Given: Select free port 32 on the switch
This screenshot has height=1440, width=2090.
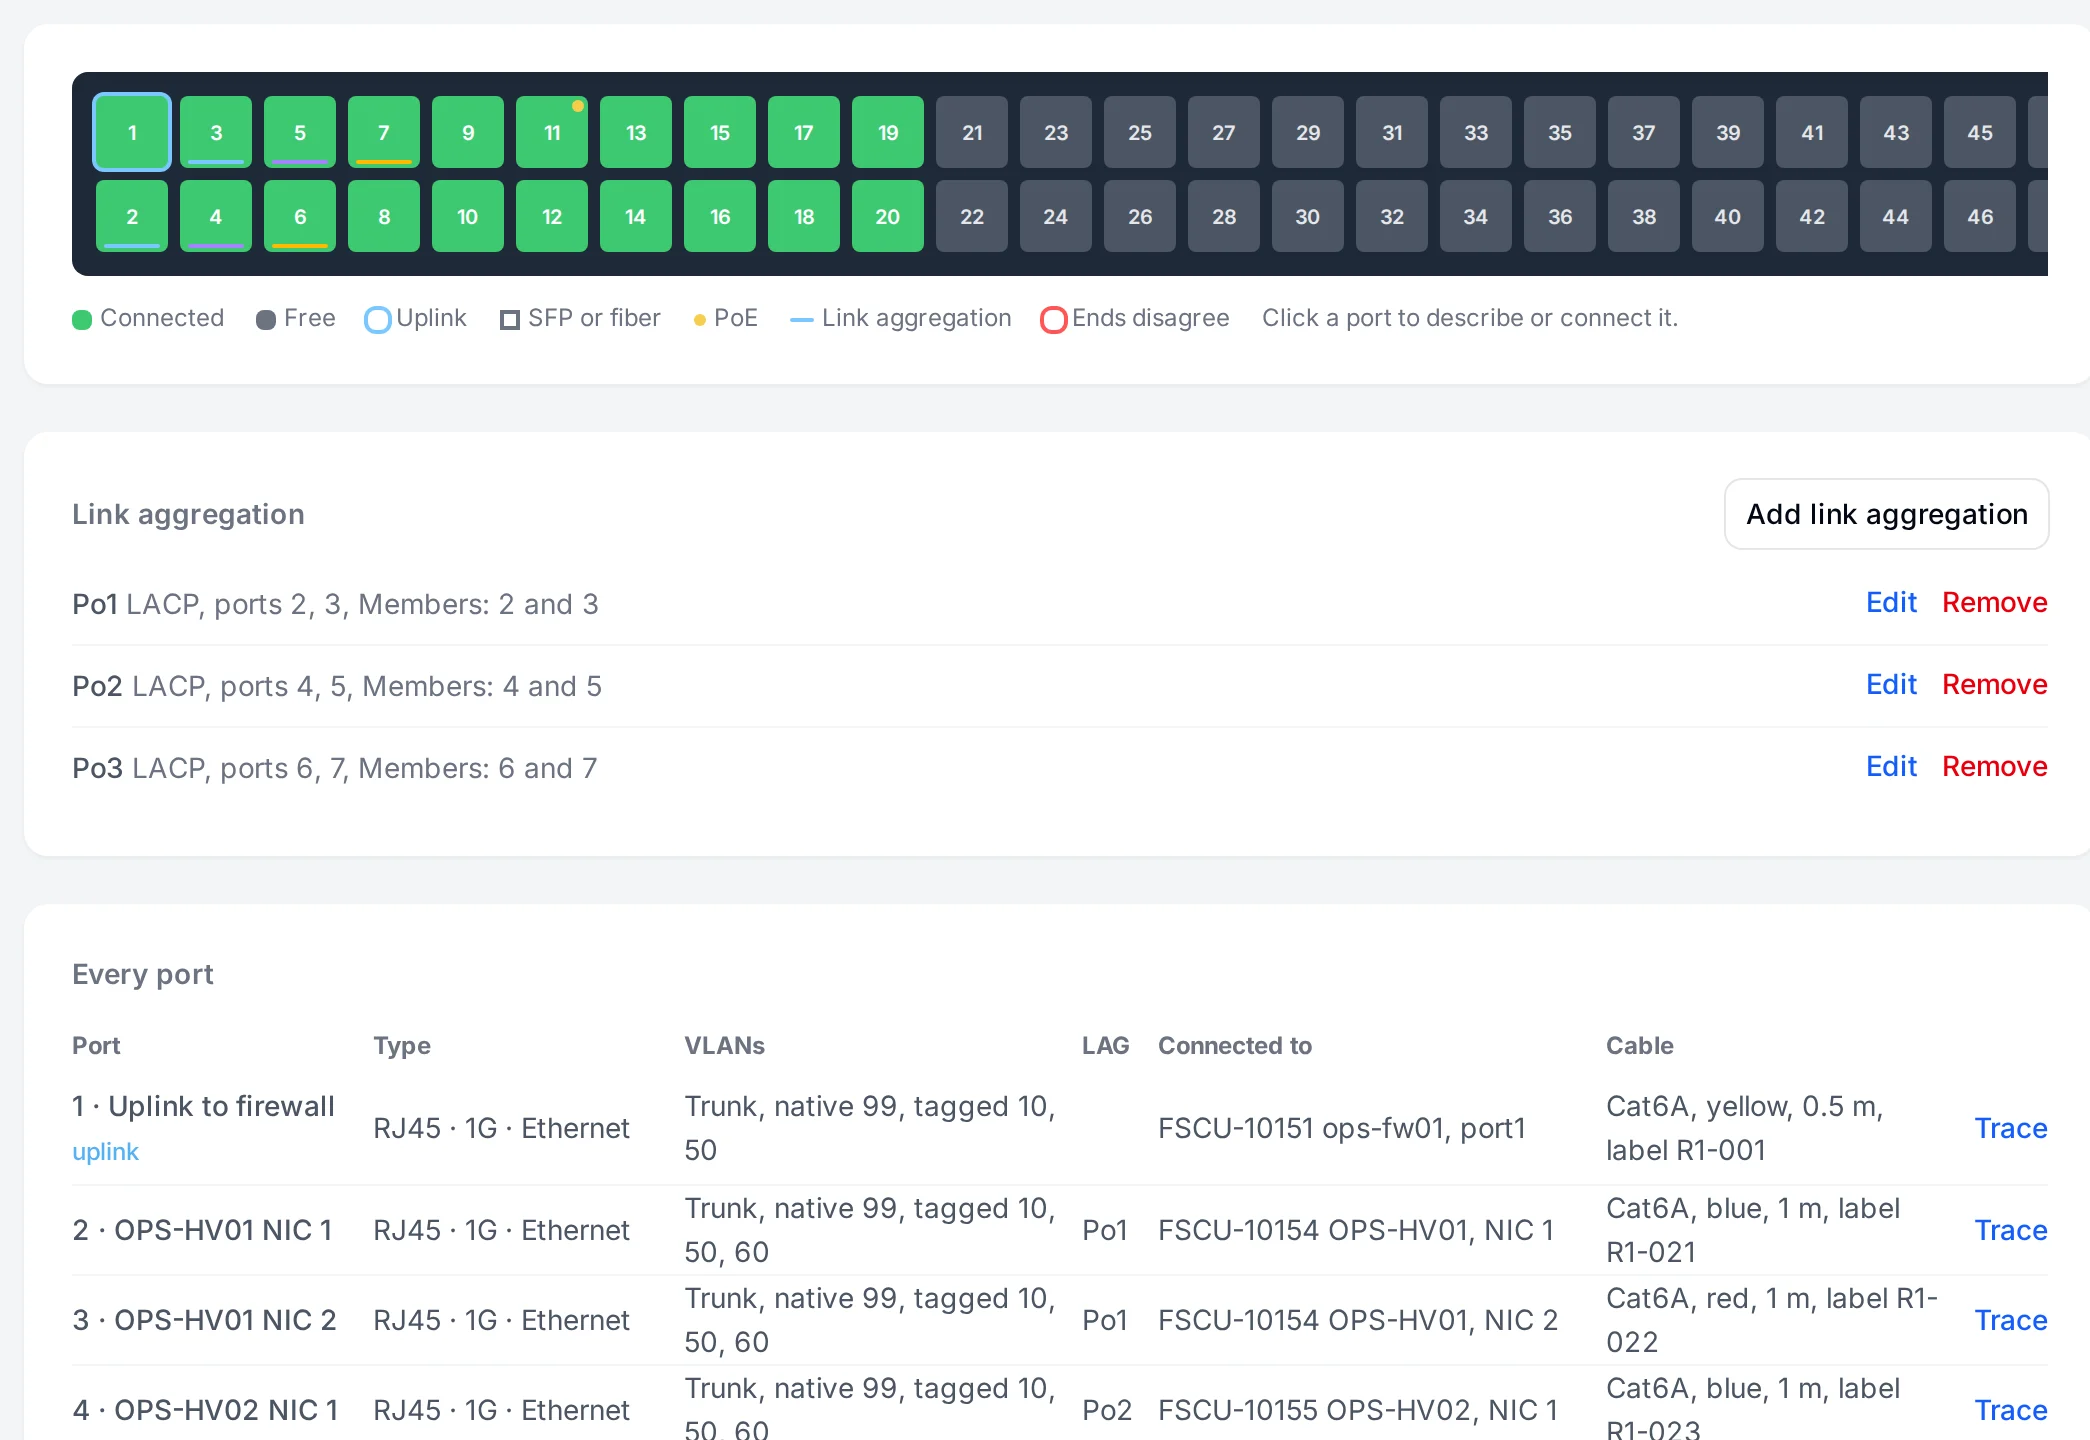Looking at the screenshot, I should point(1392,216).
